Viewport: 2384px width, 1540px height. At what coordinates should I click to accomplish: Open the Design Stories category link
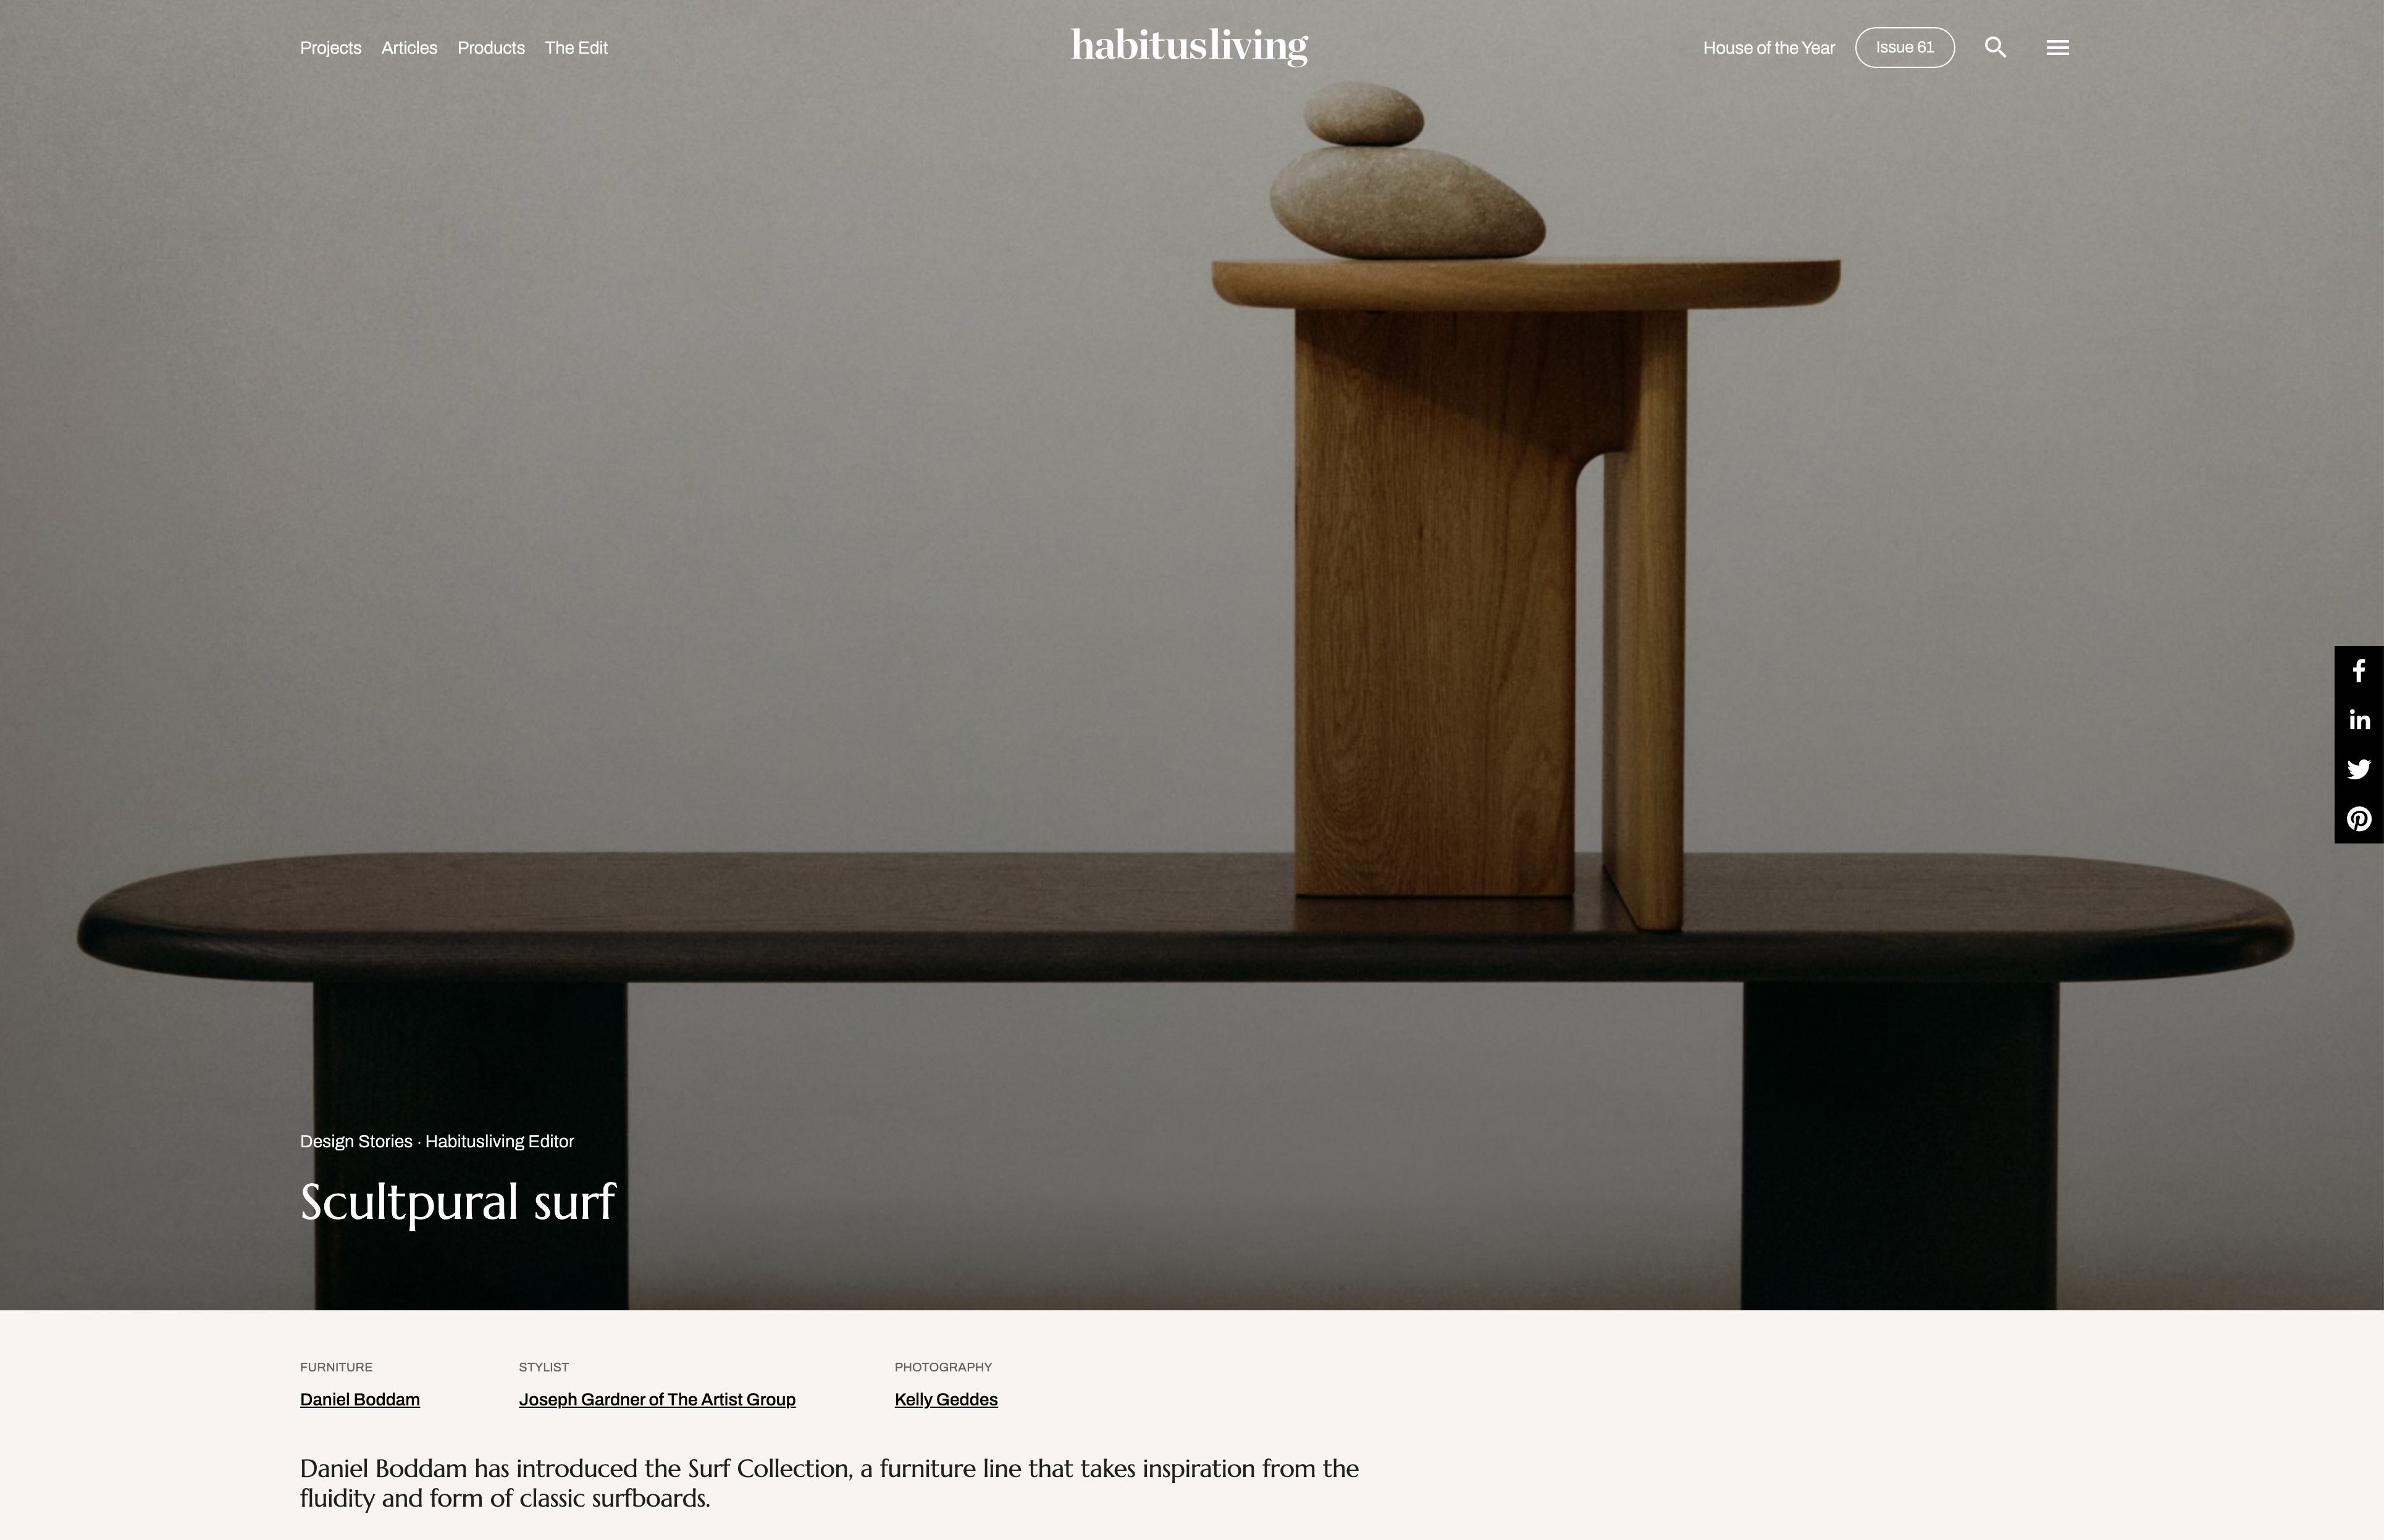[356, 1141]
